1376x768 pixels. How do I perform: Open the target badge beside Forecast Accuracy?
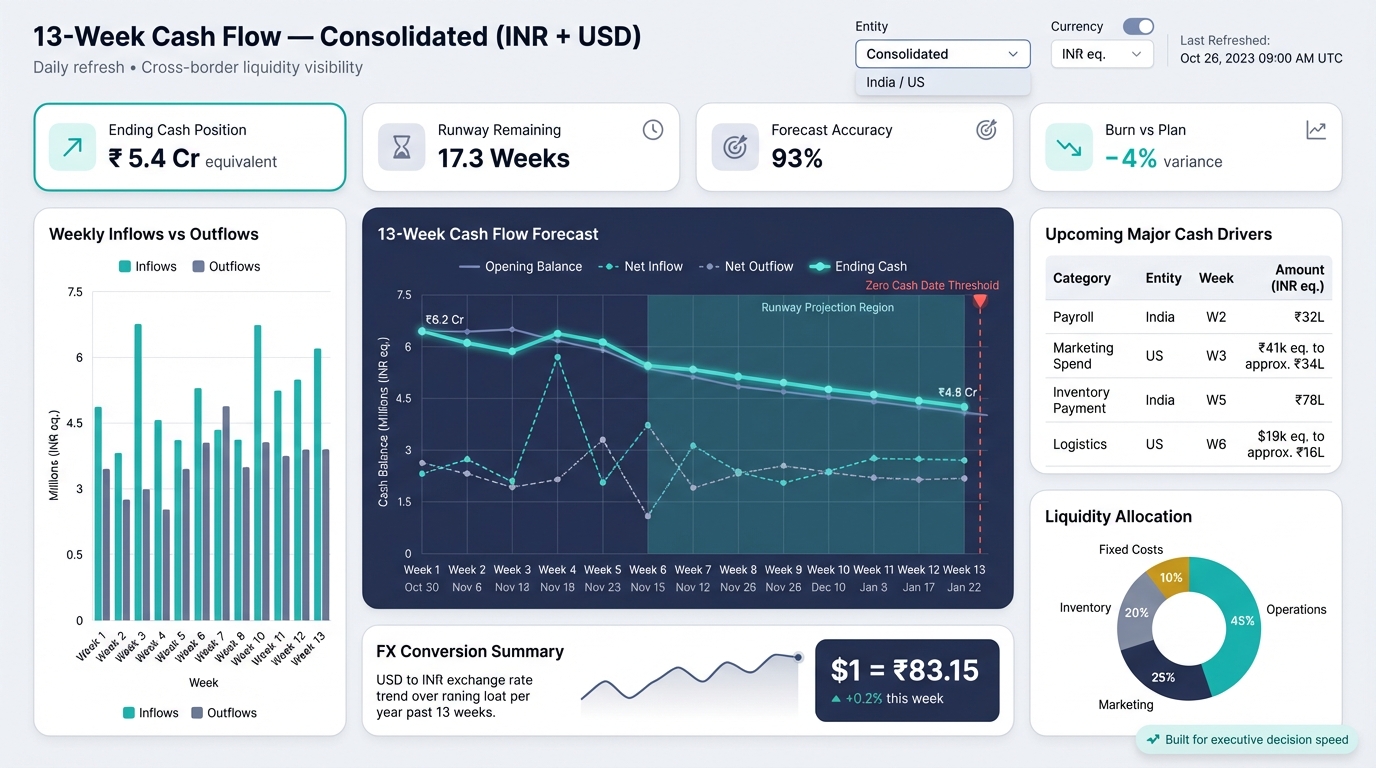point(986,129)
